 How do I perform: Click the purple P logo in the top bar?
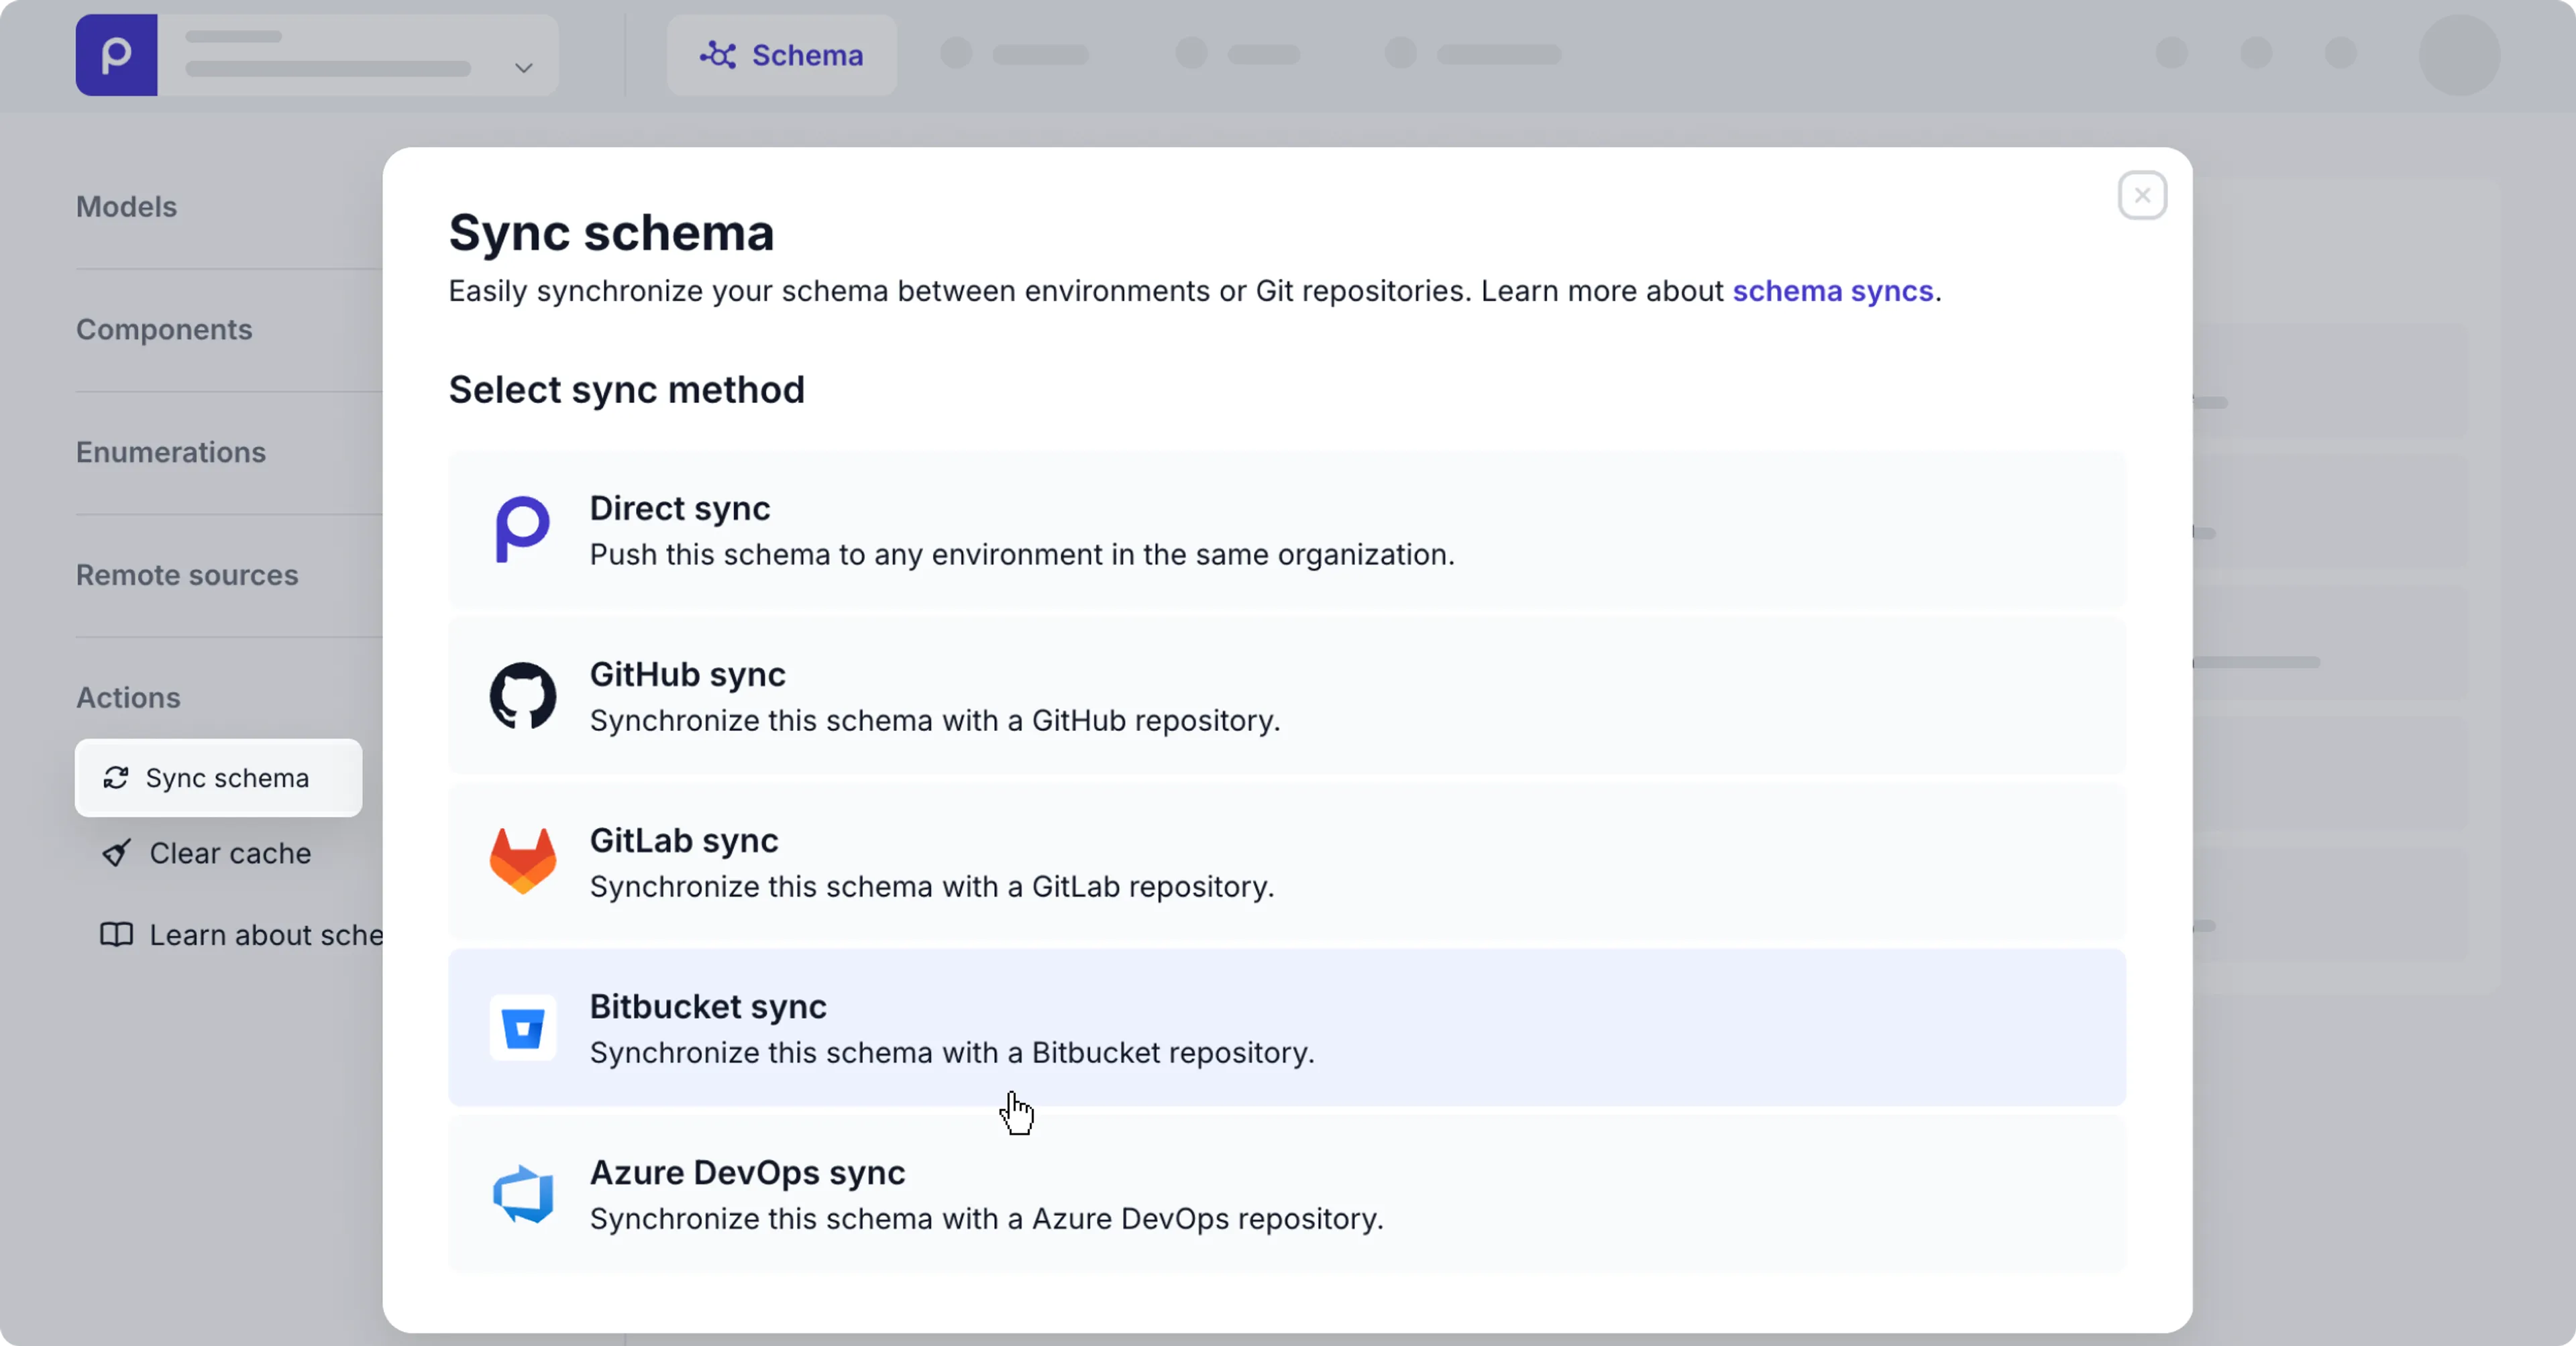(116, 55)
